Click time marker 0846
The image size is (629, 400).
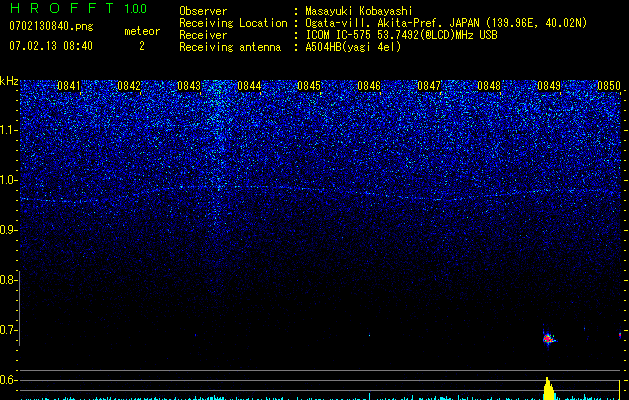[369, 86]
